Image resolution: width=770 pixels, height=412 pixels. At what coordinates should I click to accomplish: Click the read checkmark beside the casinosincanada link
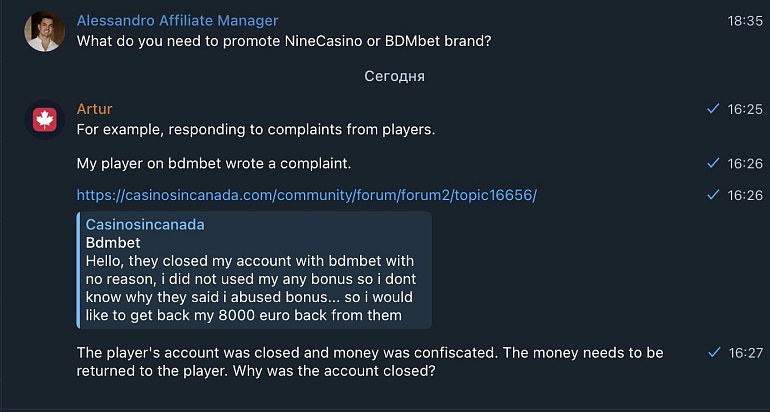point(713,195)
